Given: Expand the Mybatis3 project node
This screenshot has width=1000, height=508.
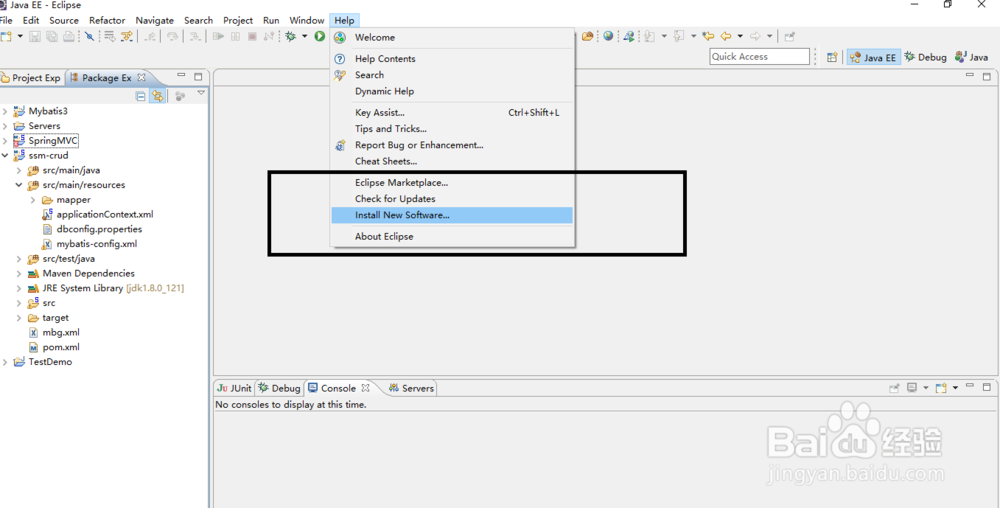Looking at the screenshot, I should [5, 111].
